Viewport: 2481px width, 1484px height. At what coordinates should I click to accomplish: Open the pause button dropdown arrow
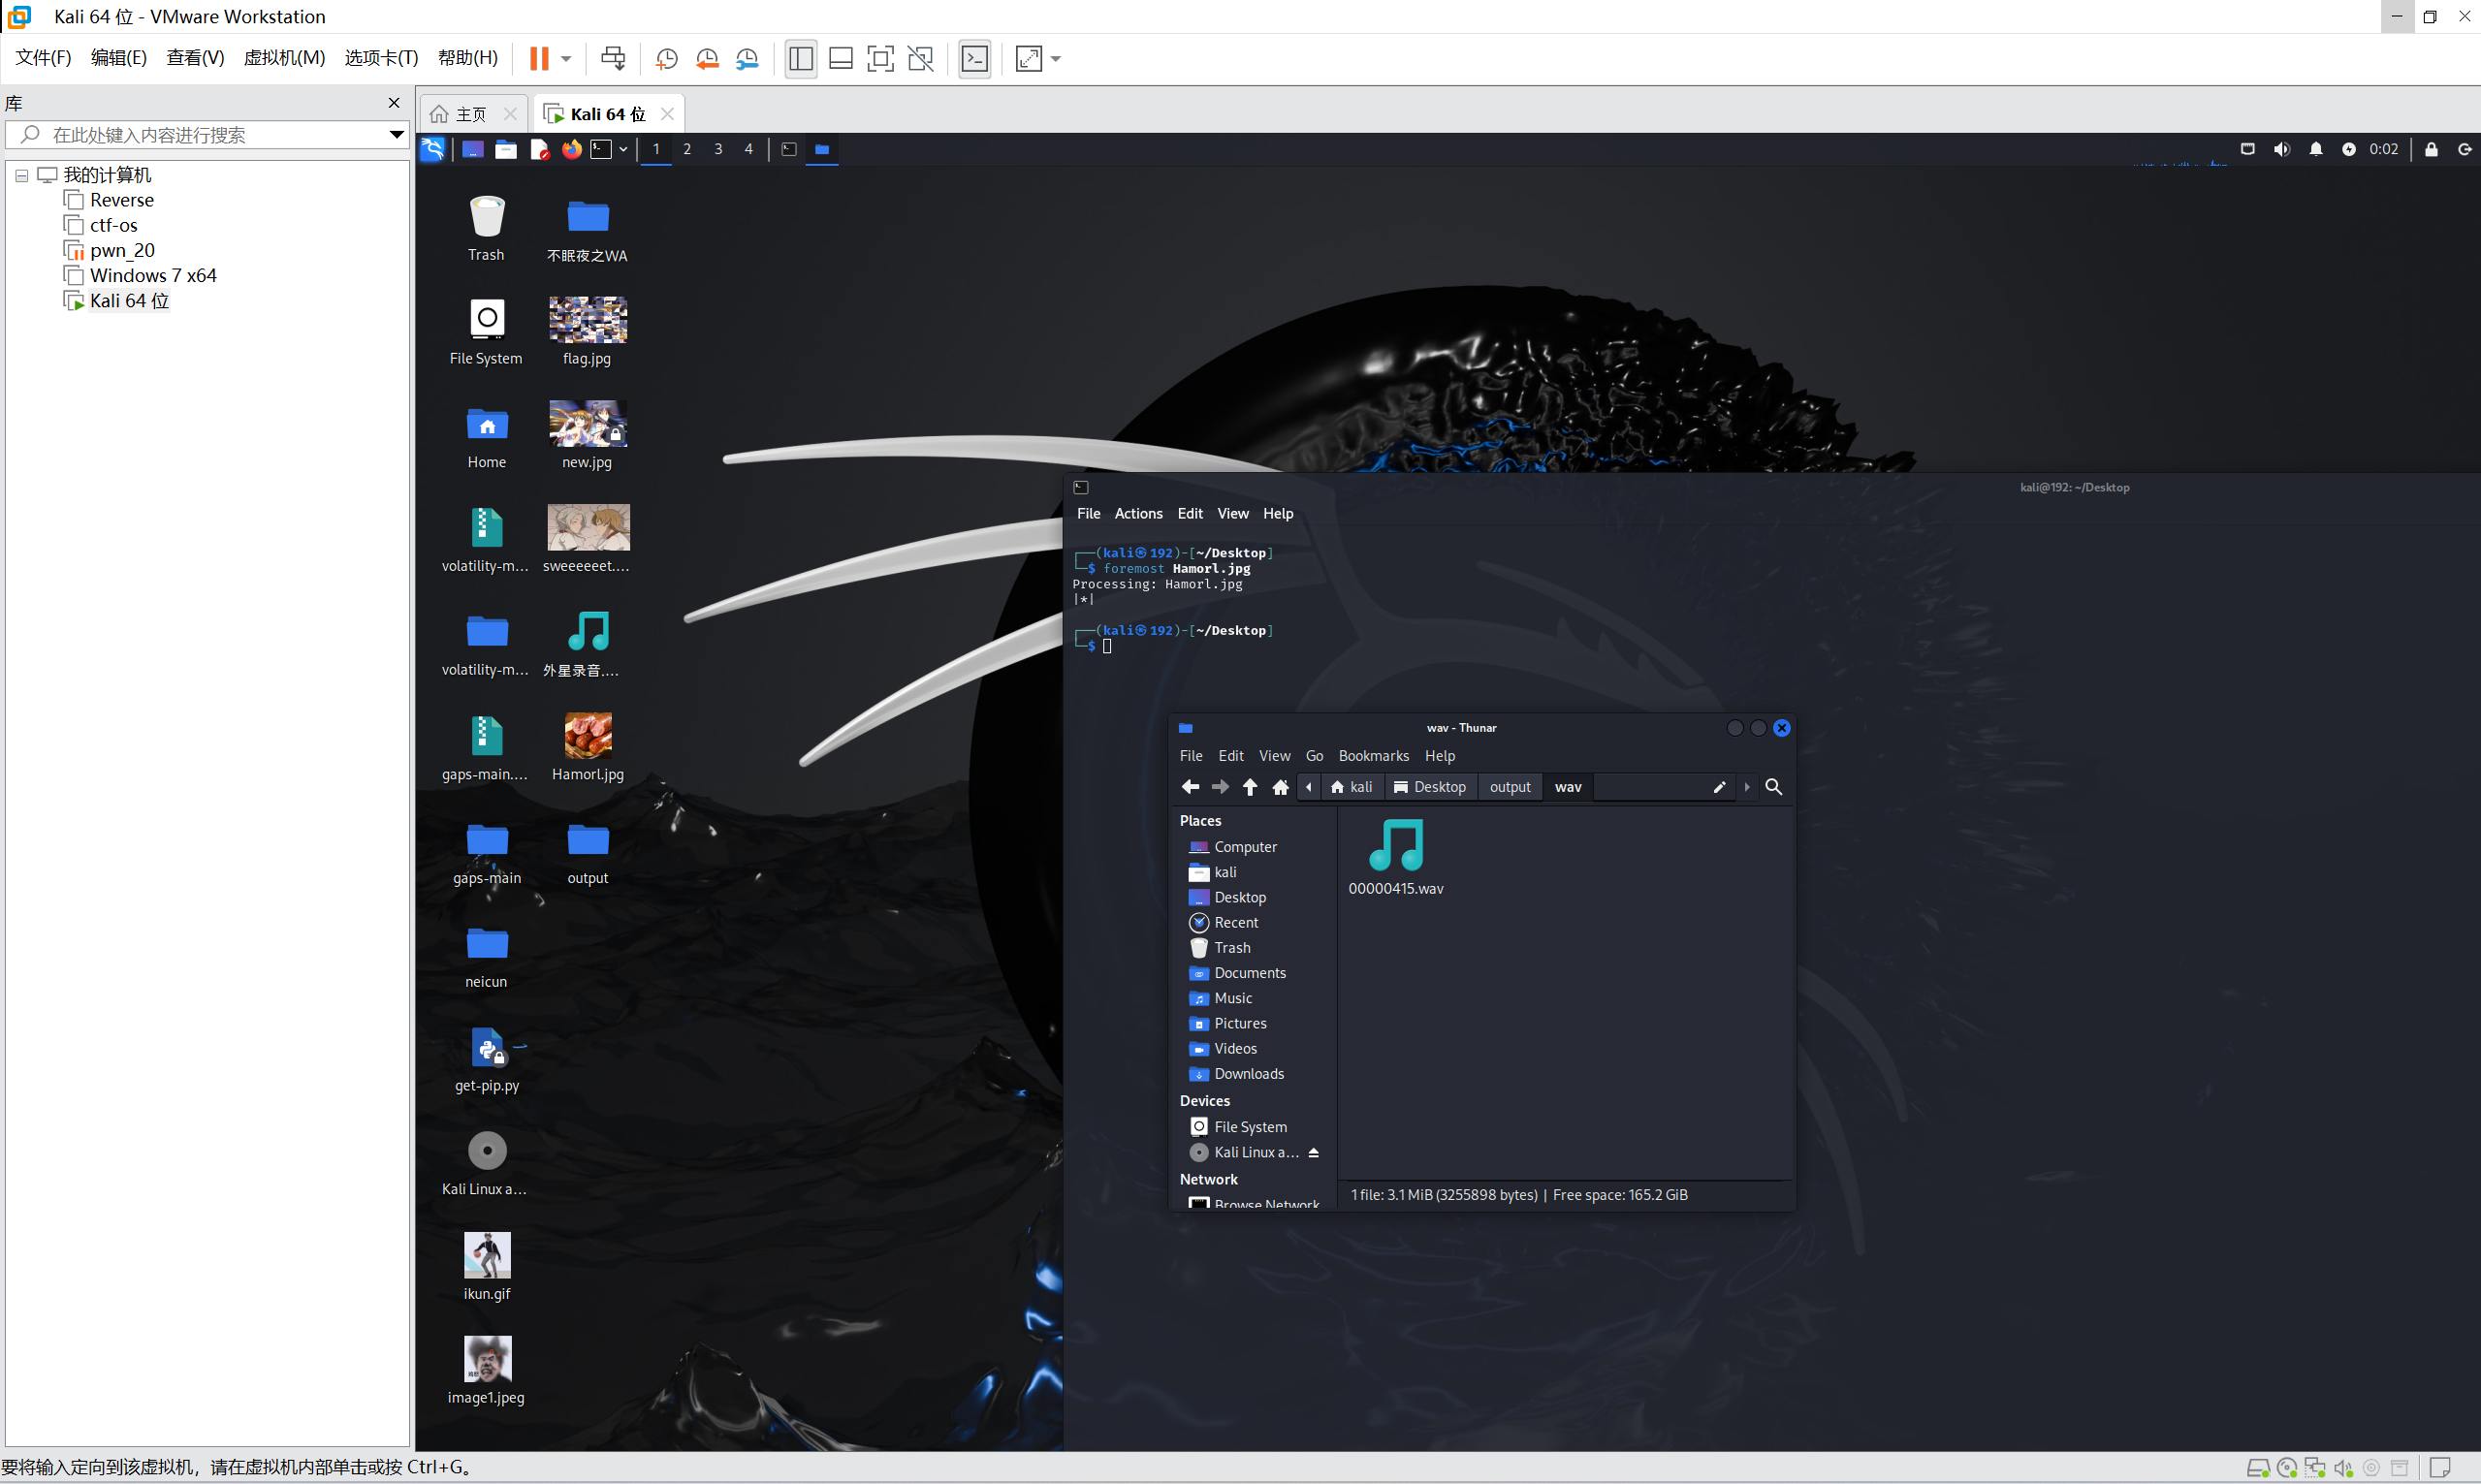tap(566, 58)
